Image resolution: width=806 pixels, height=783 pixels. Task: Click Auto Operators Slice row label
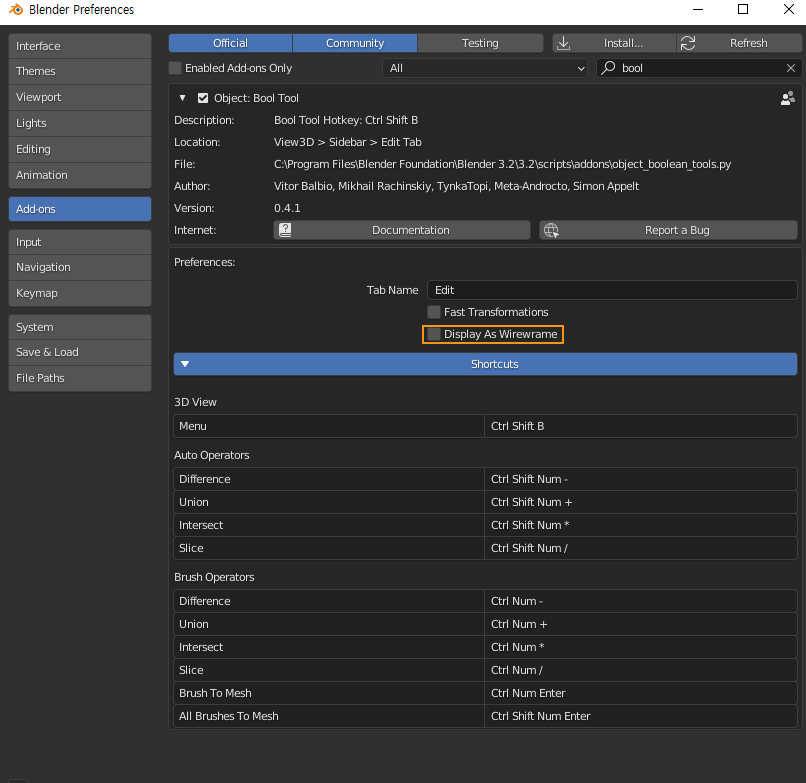coord(329,548)
